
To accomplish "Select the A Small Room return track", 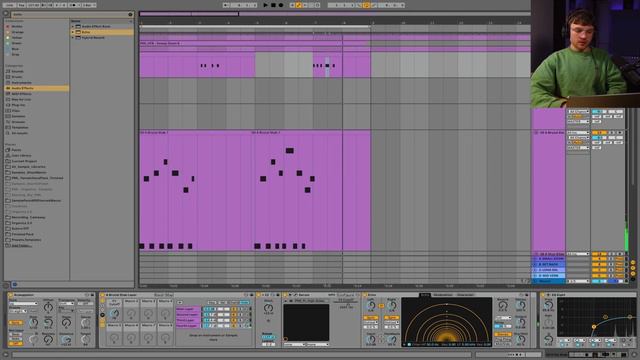I will tap(549, 259).
